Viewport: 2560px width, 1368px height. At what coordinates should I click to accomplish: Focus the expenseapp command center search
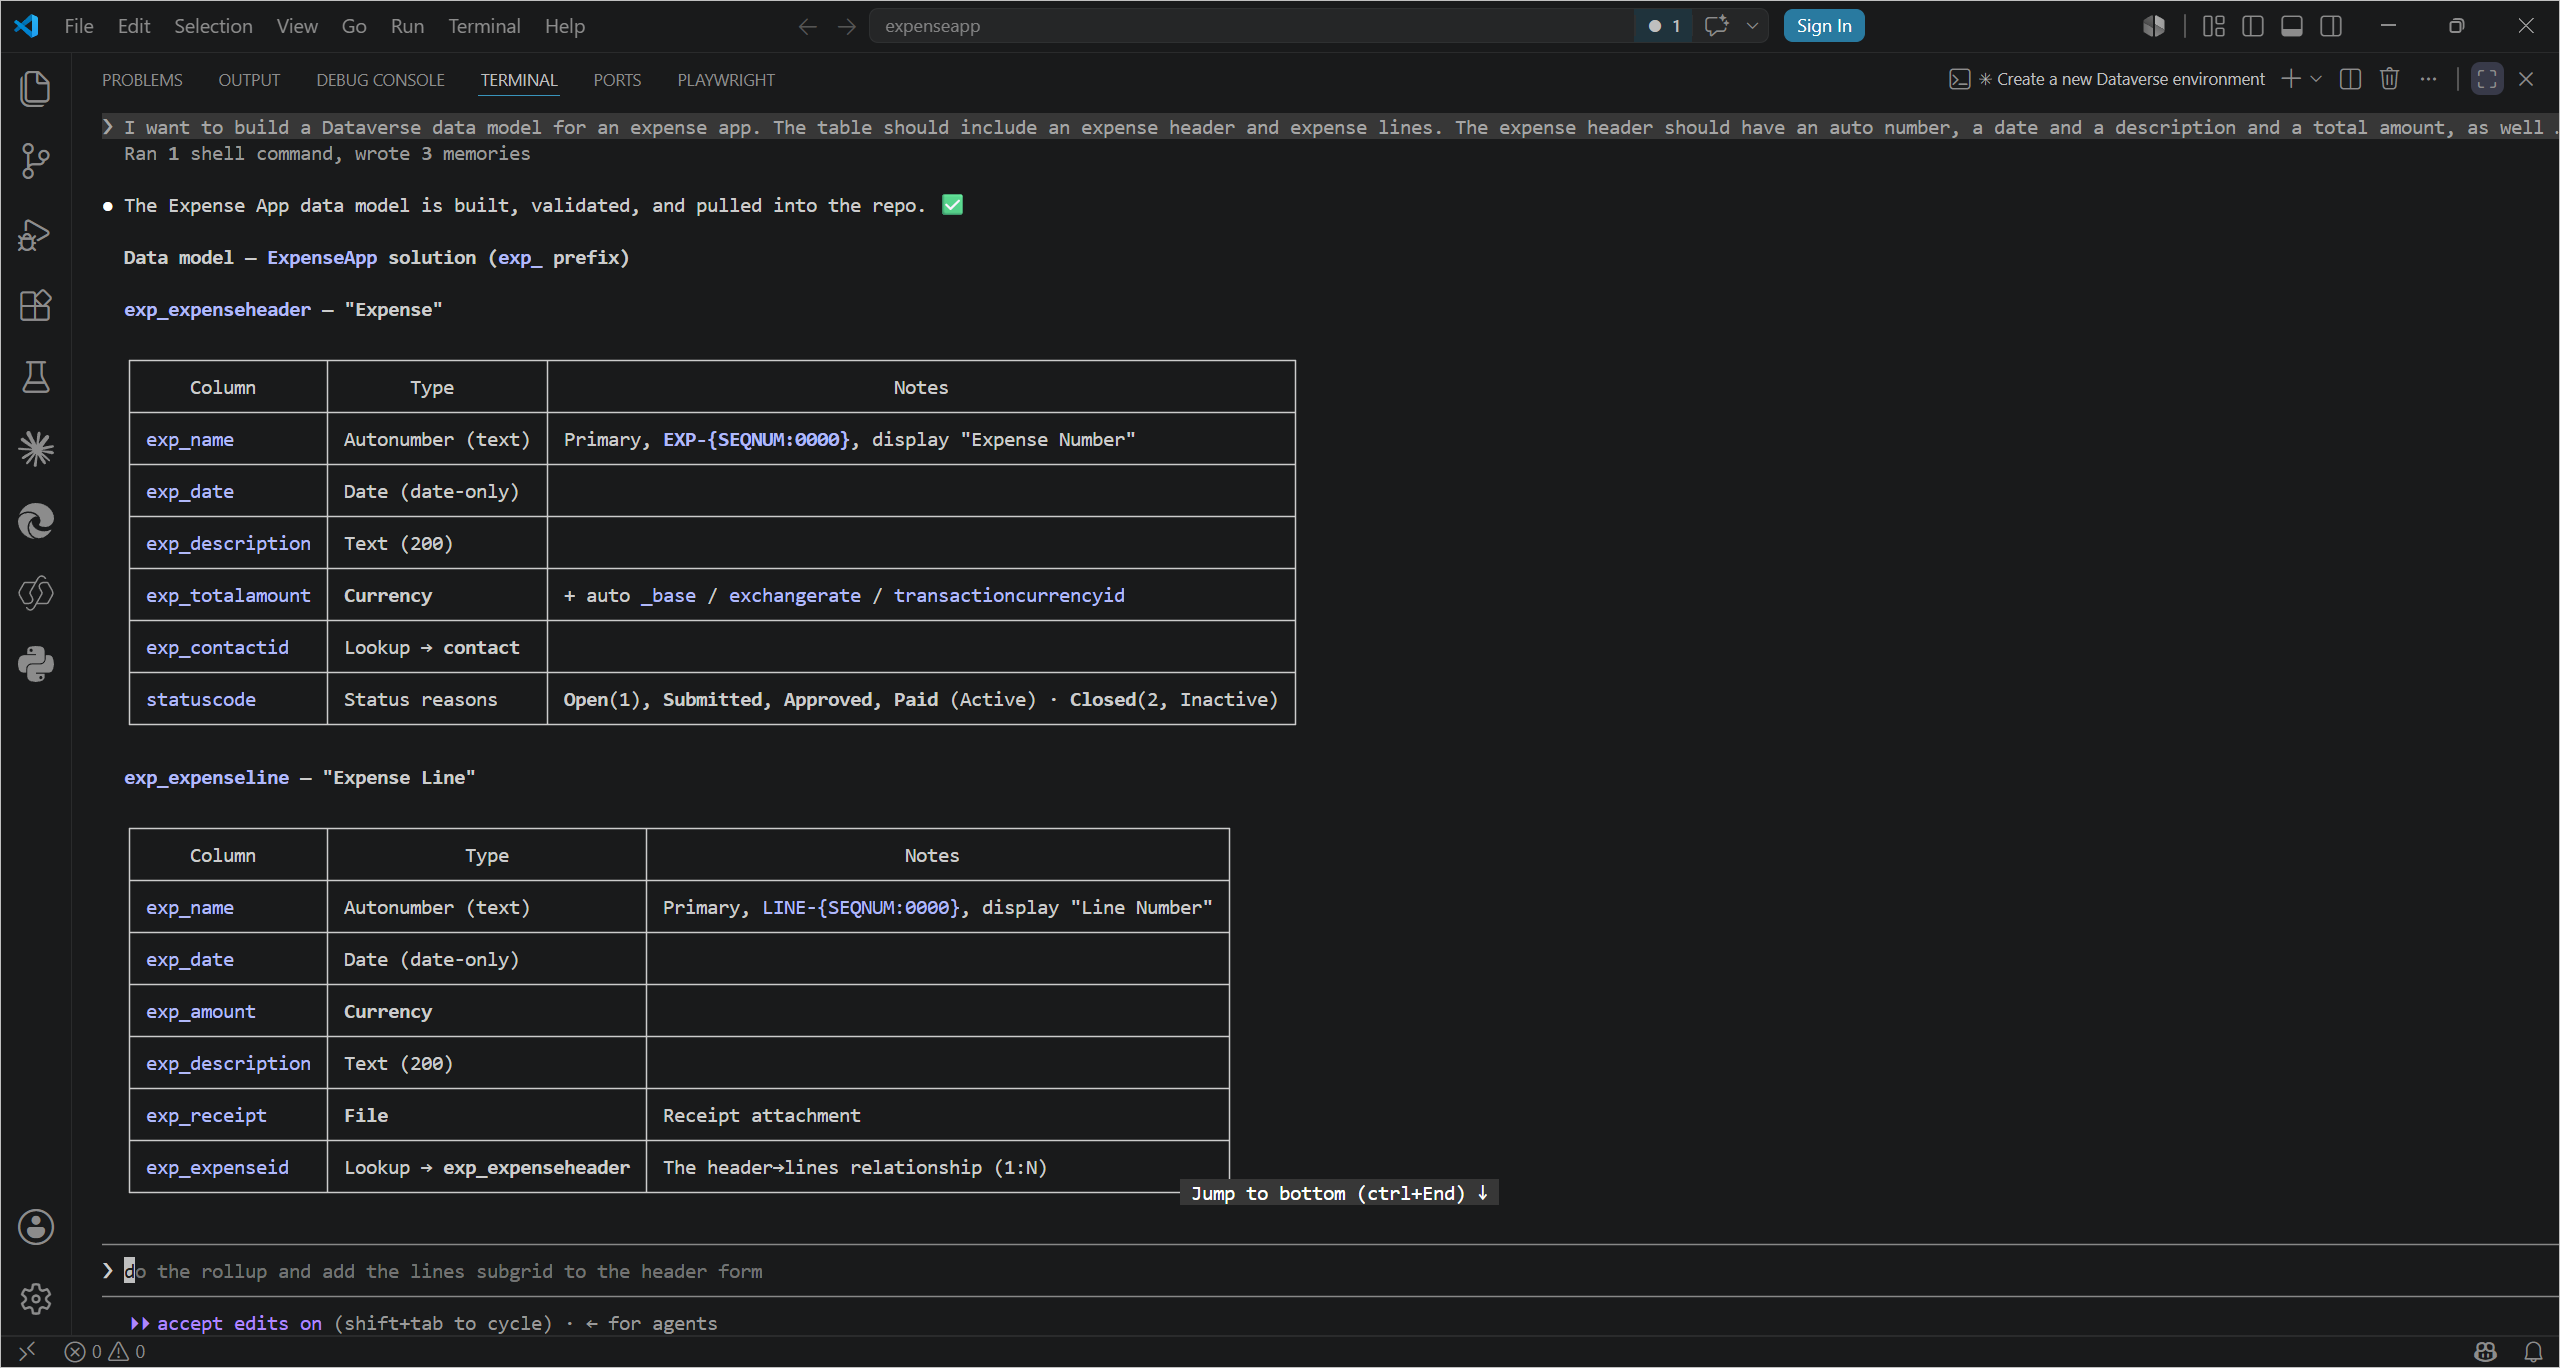[x=1250, y=26]
